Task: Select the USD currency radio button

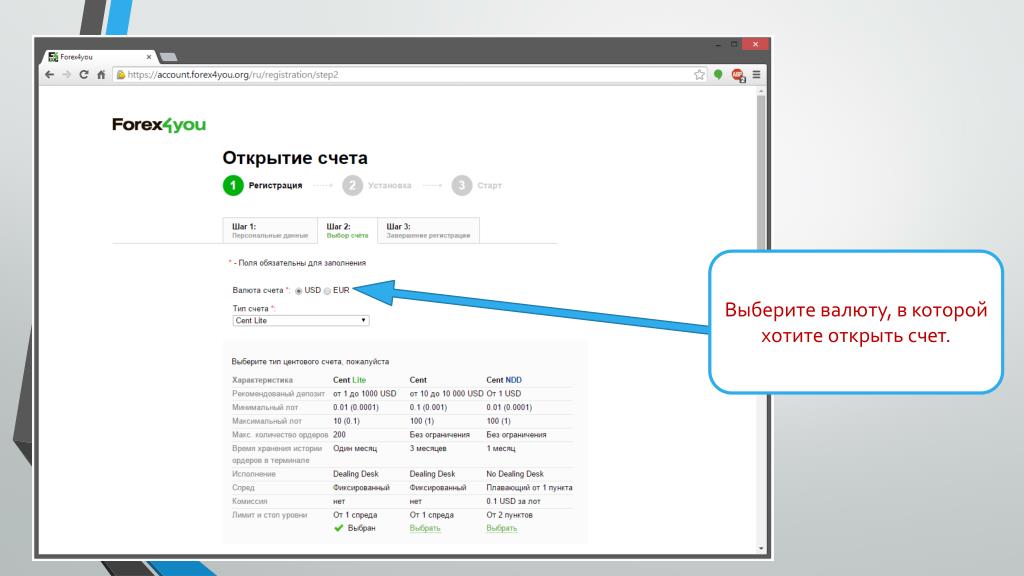Action: (298, 291)
